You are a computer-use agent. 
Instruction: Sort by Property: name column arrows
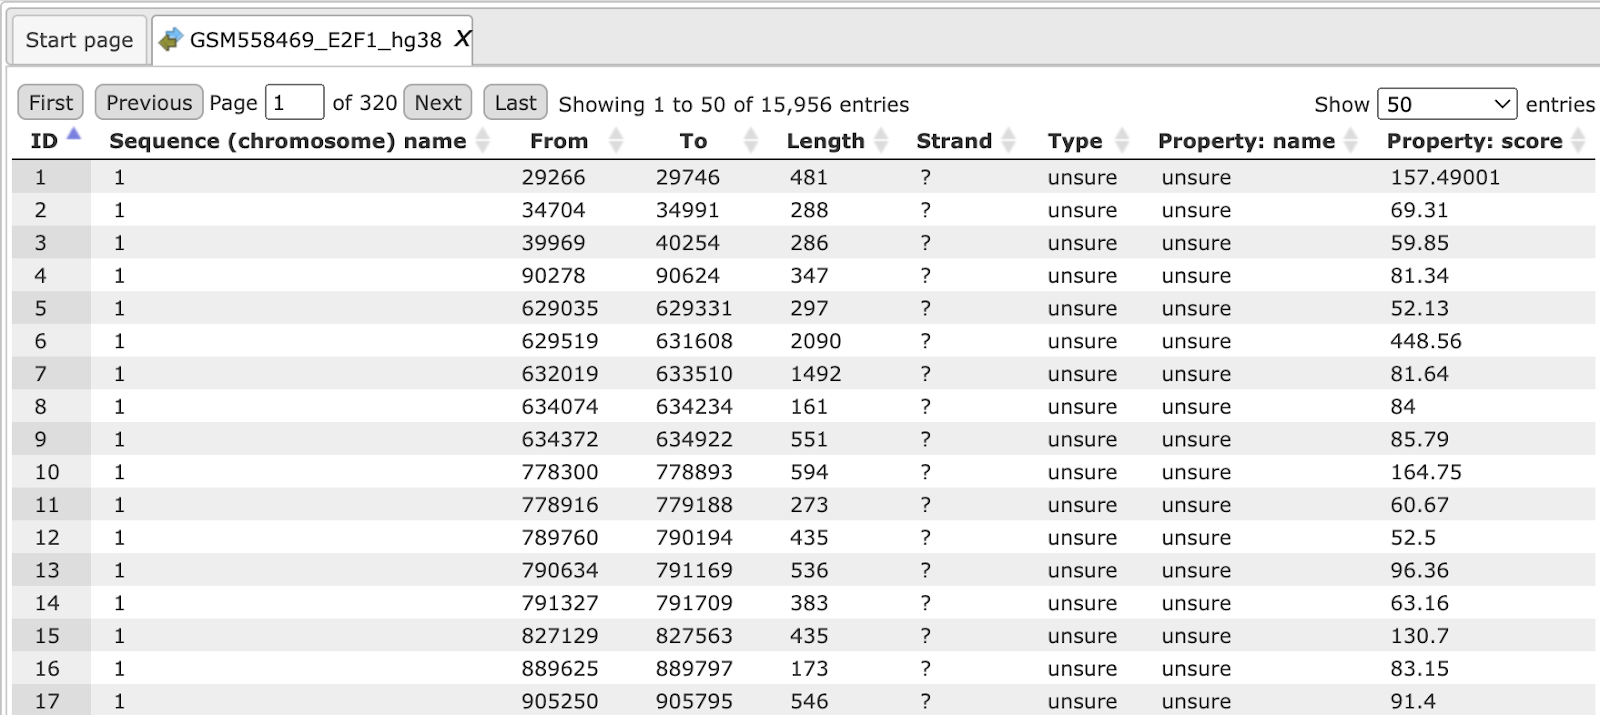(x=1351, y=141)
